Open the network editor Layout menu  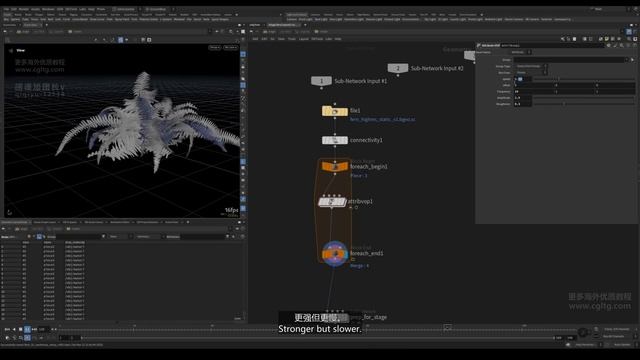pos(304,39)
